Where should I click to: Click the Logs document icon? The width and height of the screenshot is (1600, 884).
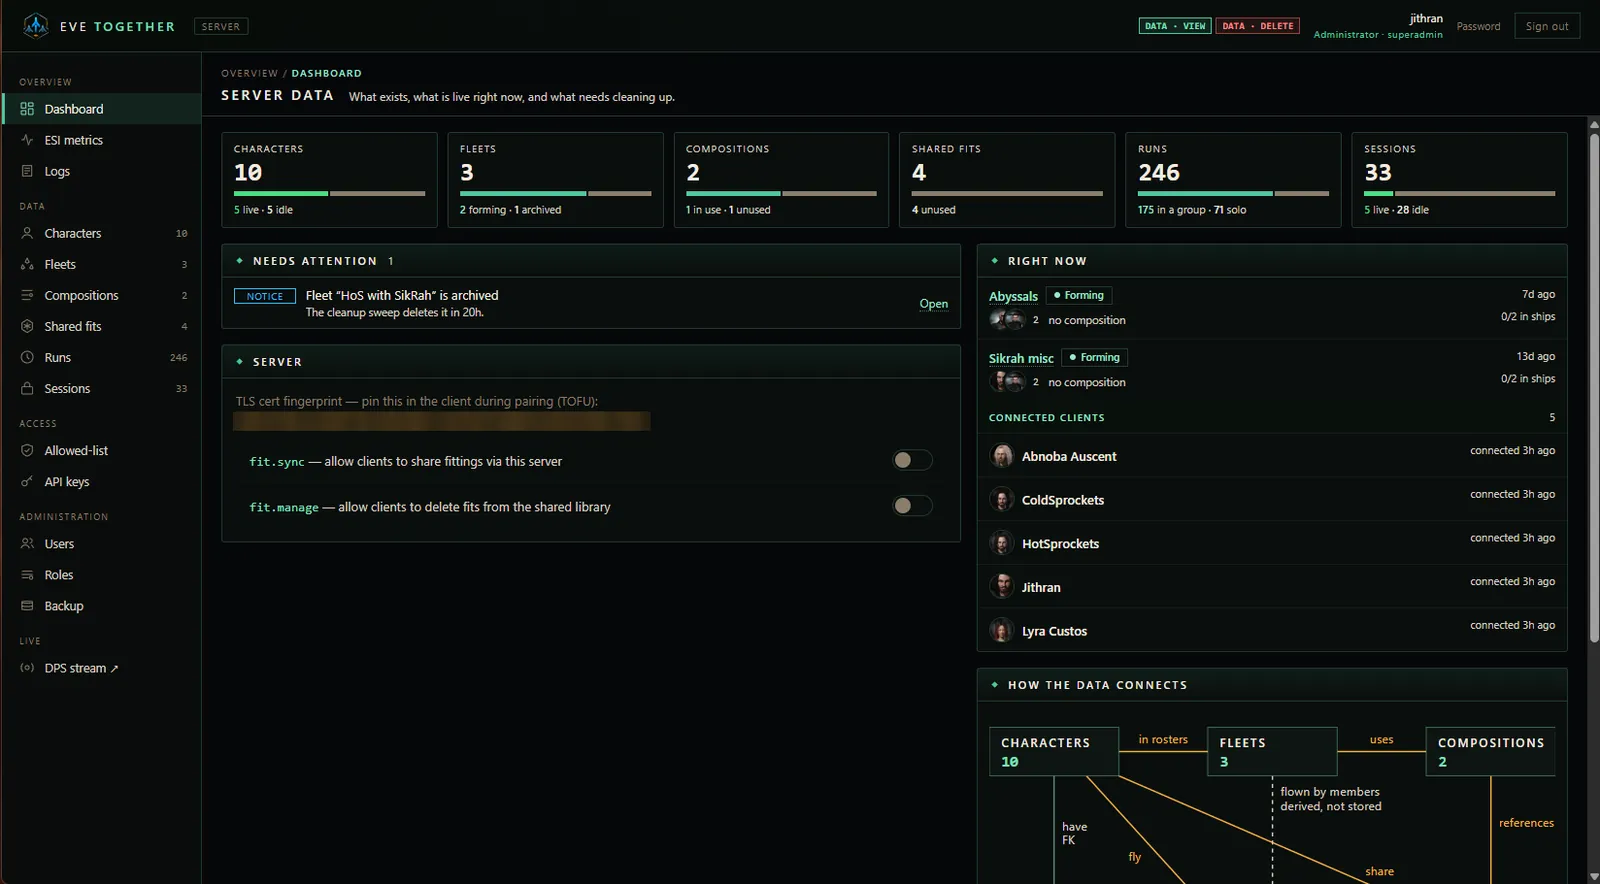[27, 171]
